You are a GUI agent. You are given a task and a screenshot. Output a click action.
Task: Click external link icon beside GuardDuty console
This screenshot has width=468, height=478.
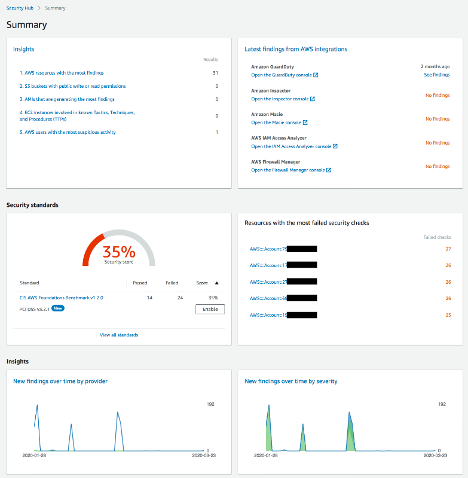click(x=316, y=75)
